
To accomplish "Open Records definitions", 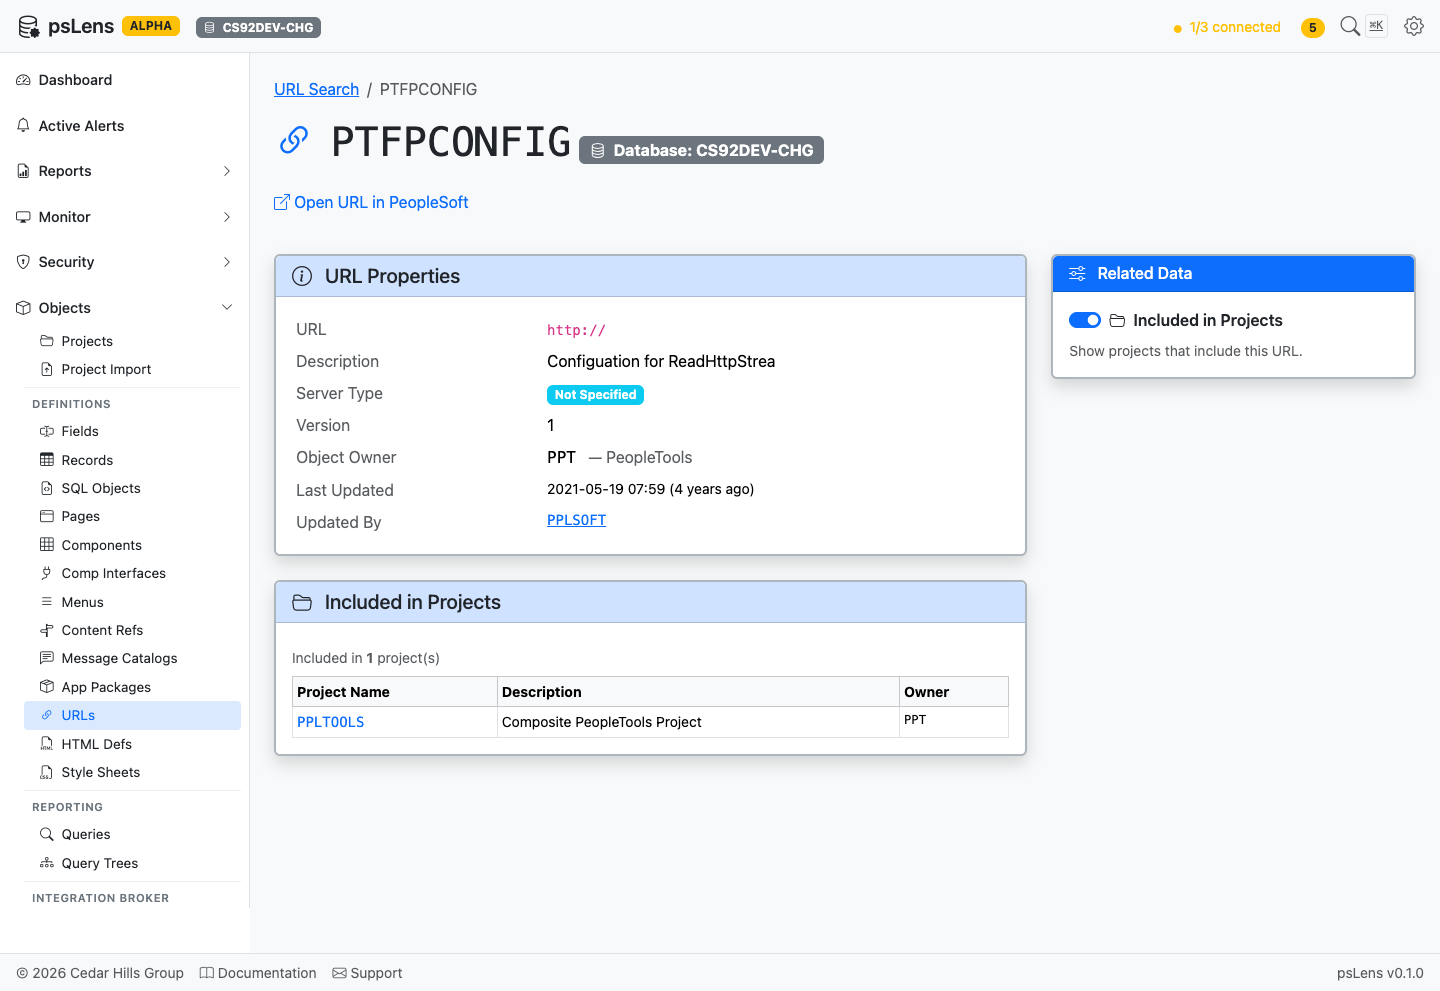I will tap(132, 460).
